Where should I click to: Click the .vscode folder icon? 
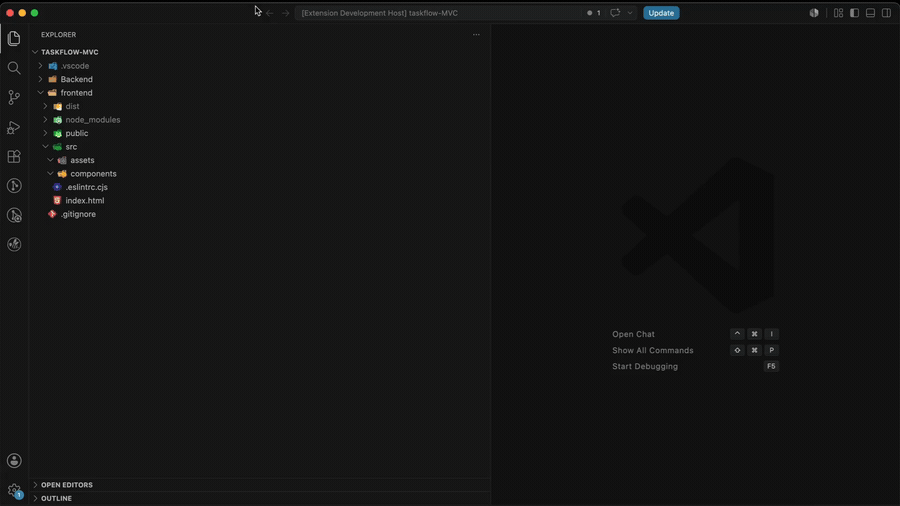(x=53, y=66)
